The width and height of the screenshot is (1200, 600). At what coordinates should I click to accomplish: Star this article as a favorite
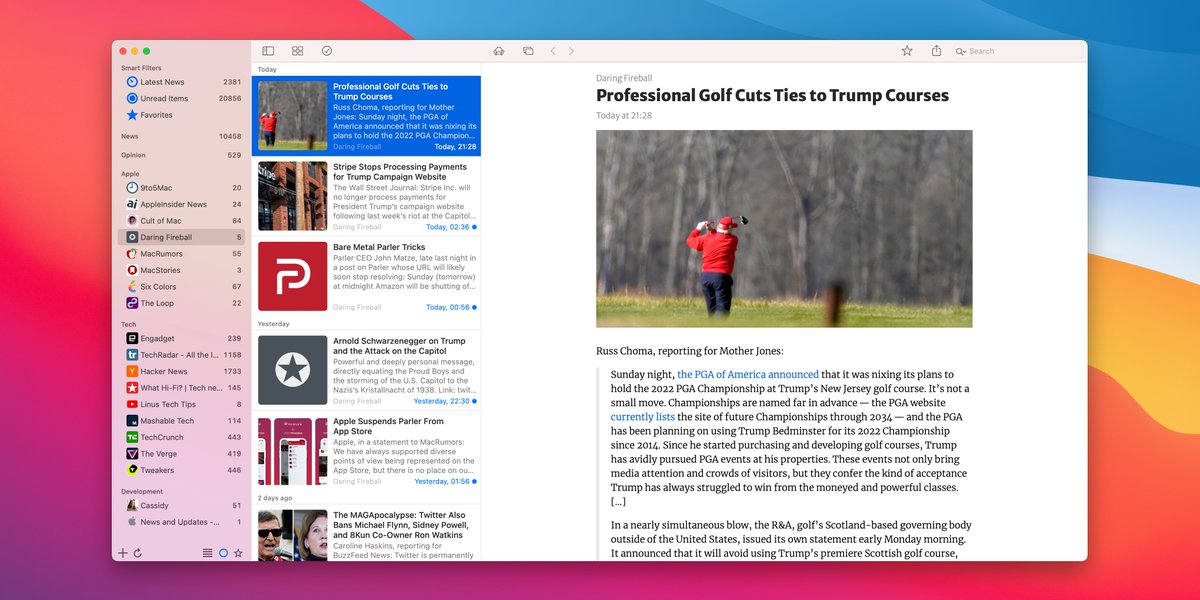click(907, 51)
